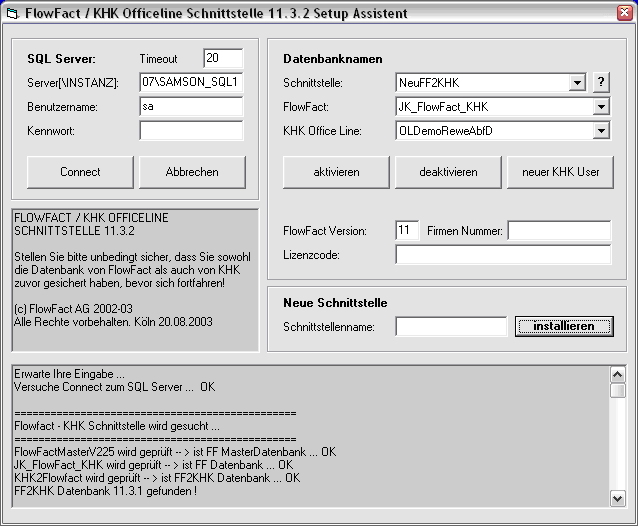The height and width of the screenshot is (526, 638).
Task: Focus the Server\INSTANZ input field
Action: point(191,83)
